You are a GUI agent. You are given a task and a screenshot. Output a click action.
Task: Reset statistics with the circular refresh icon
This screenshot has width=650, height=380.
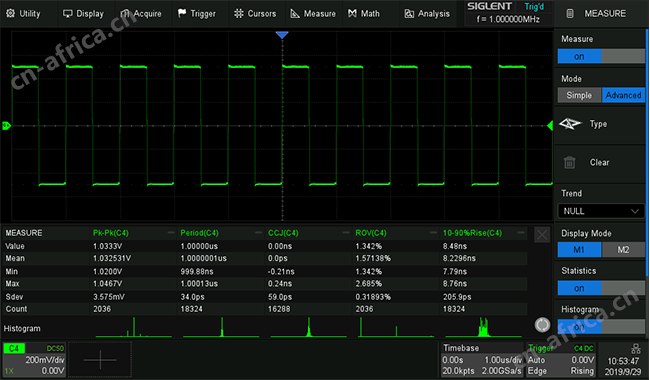click(542, 325)
